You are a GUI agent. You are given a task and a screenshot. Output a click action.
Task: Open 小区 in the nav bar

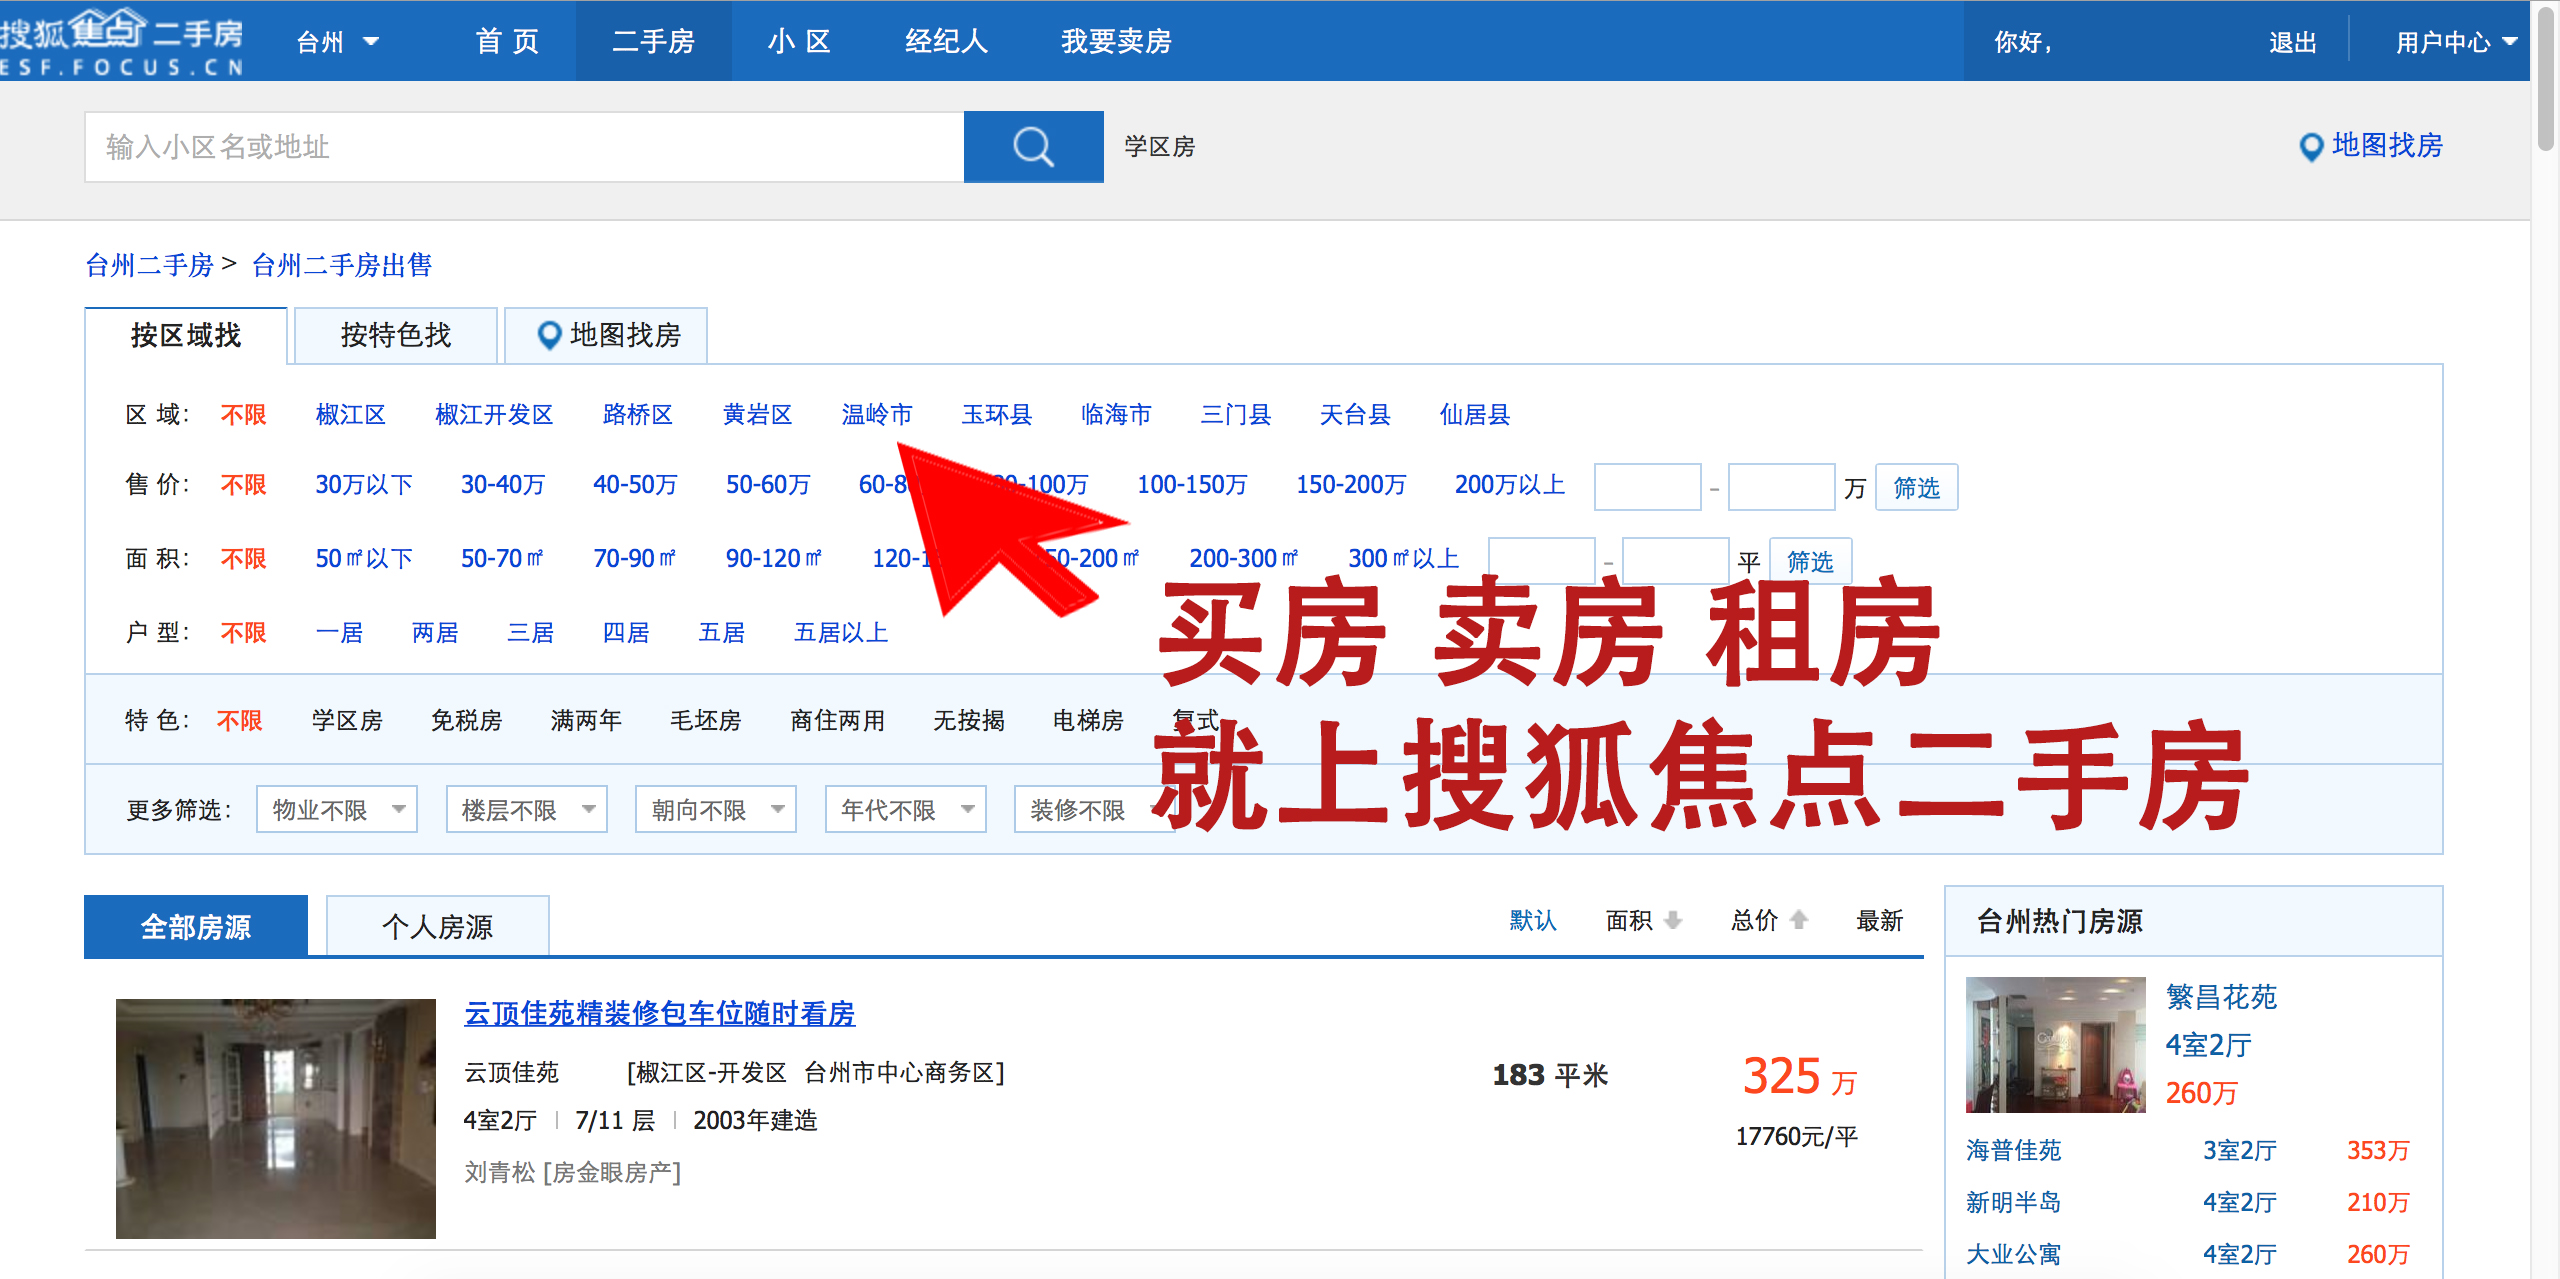pyautogui.click(x=800, y=42)
